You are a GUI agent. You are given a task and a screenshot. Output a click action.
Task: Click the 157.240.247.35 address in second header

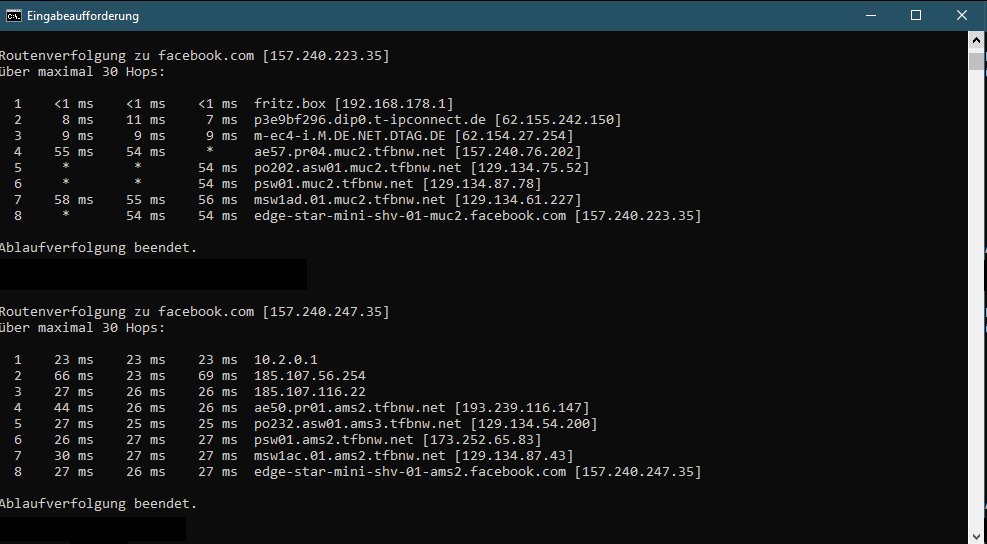(326, 312)
